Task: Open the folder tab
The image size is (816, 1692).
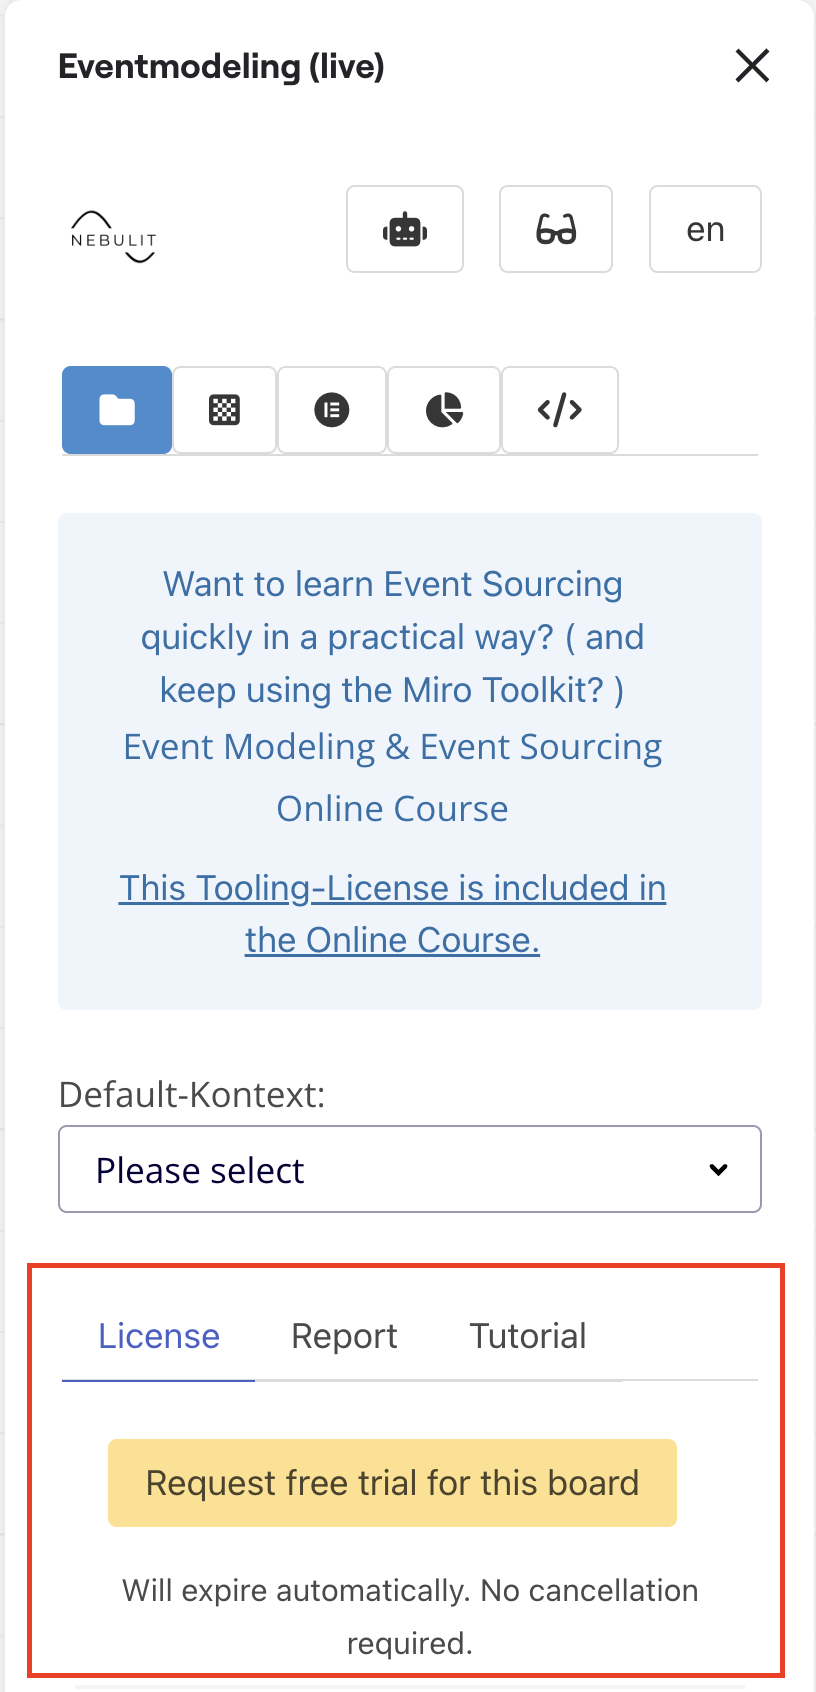Action: coord(117,410)
